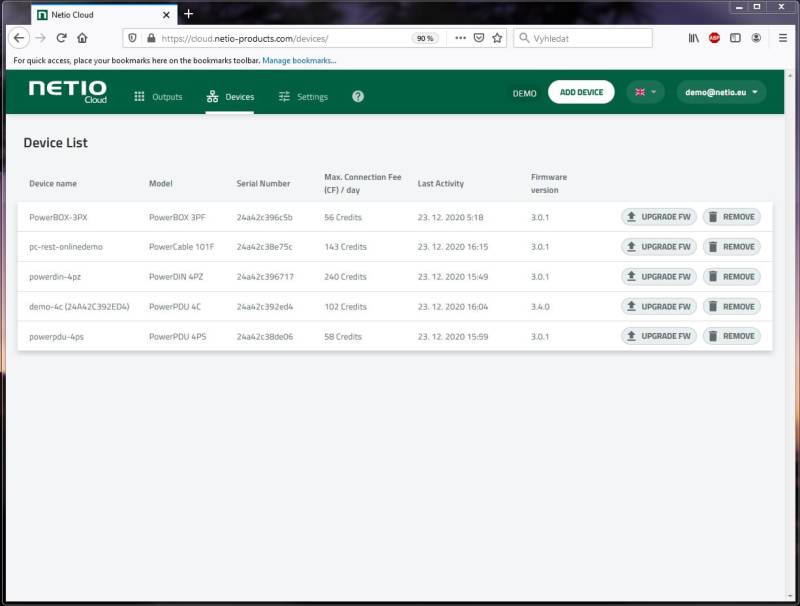Open Firefox account icon

[756, 38]
